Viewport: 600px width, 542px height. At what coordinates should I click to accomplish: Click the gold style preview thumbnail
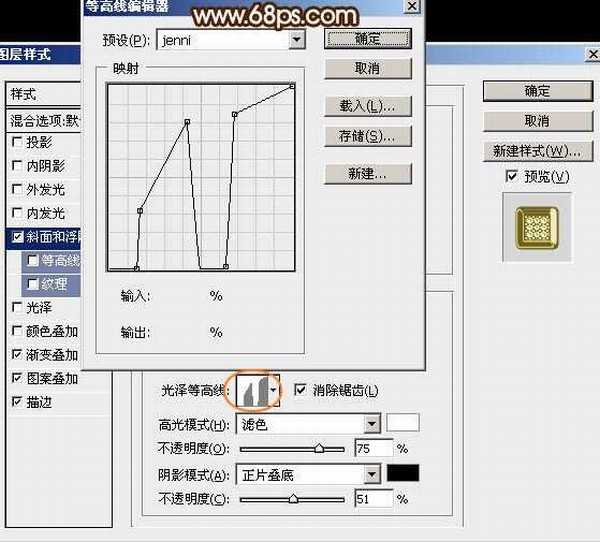click(537, 228)
